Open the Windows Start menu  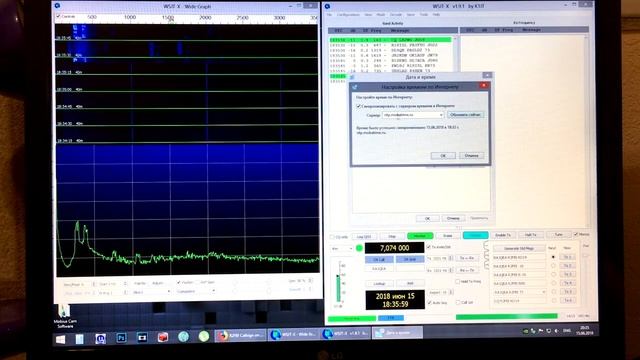[60, 339]
